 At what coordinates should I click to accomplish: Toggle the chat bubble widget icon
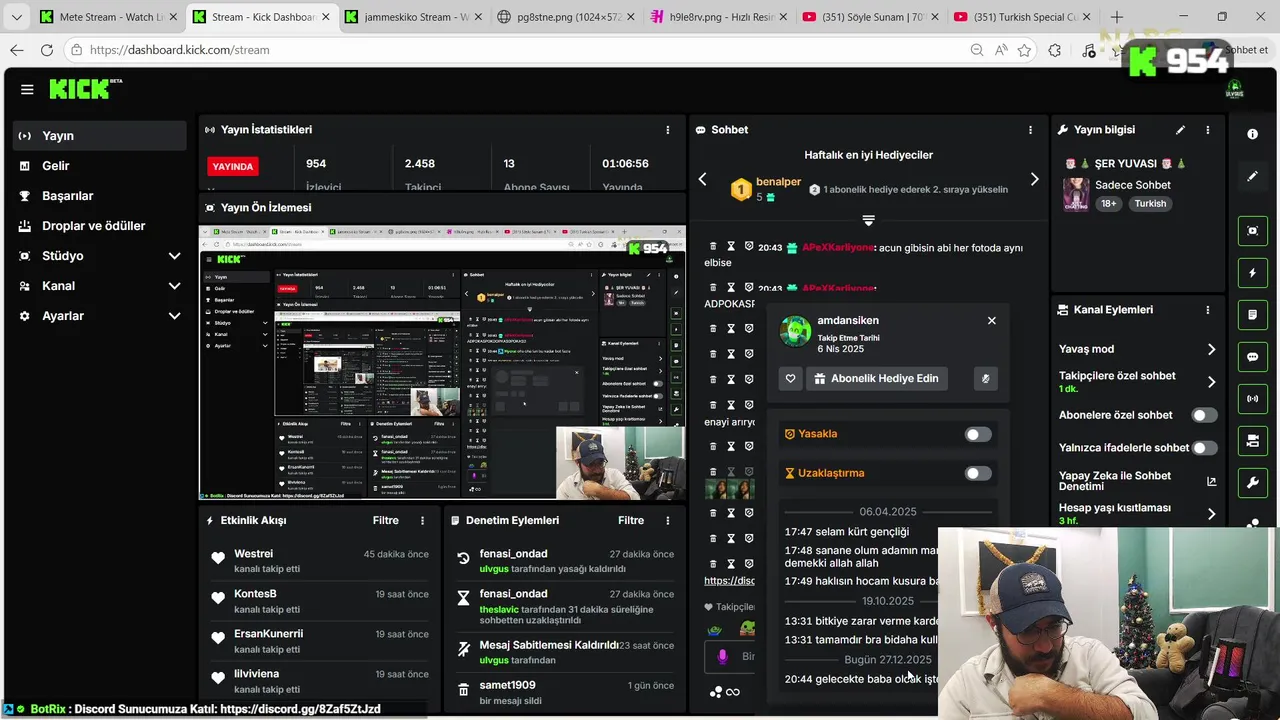click(1252, 357)
